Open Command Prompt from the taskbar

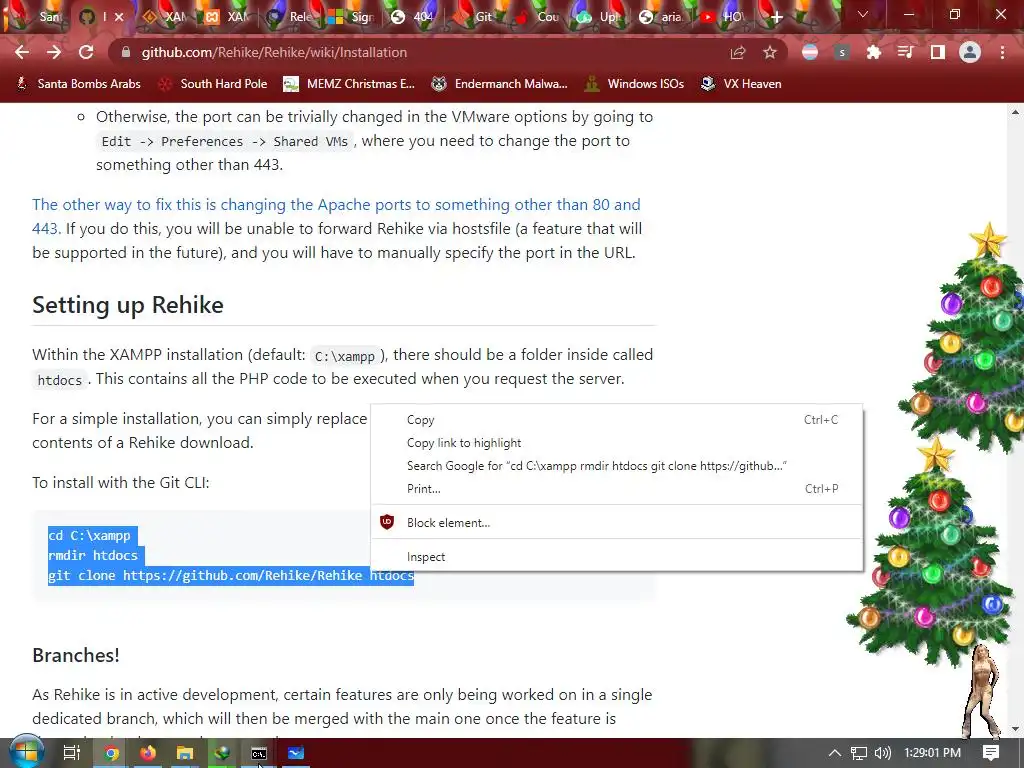(x=259, y=753)
